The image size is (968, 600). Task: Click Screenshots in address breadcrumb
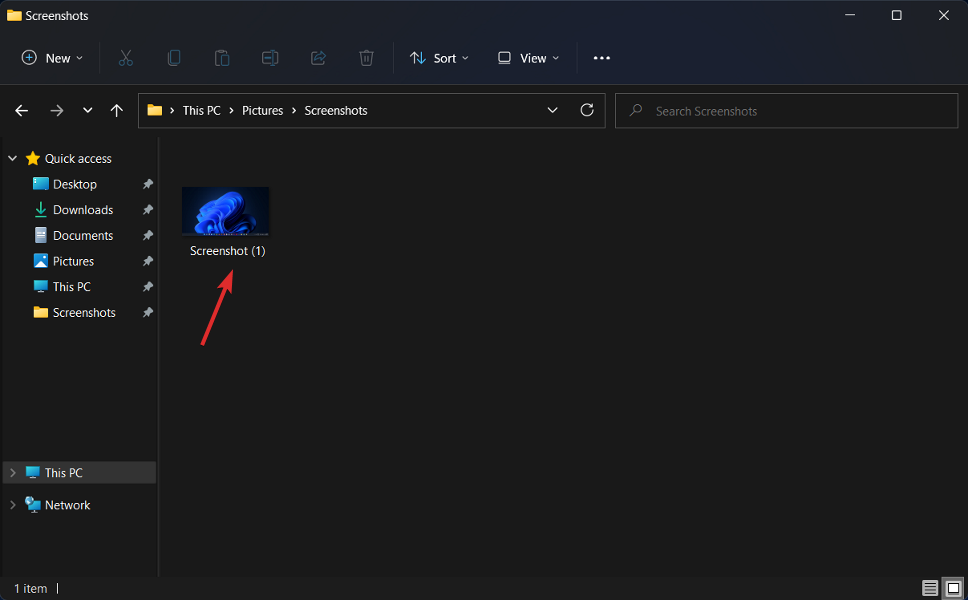pos(336,110)
